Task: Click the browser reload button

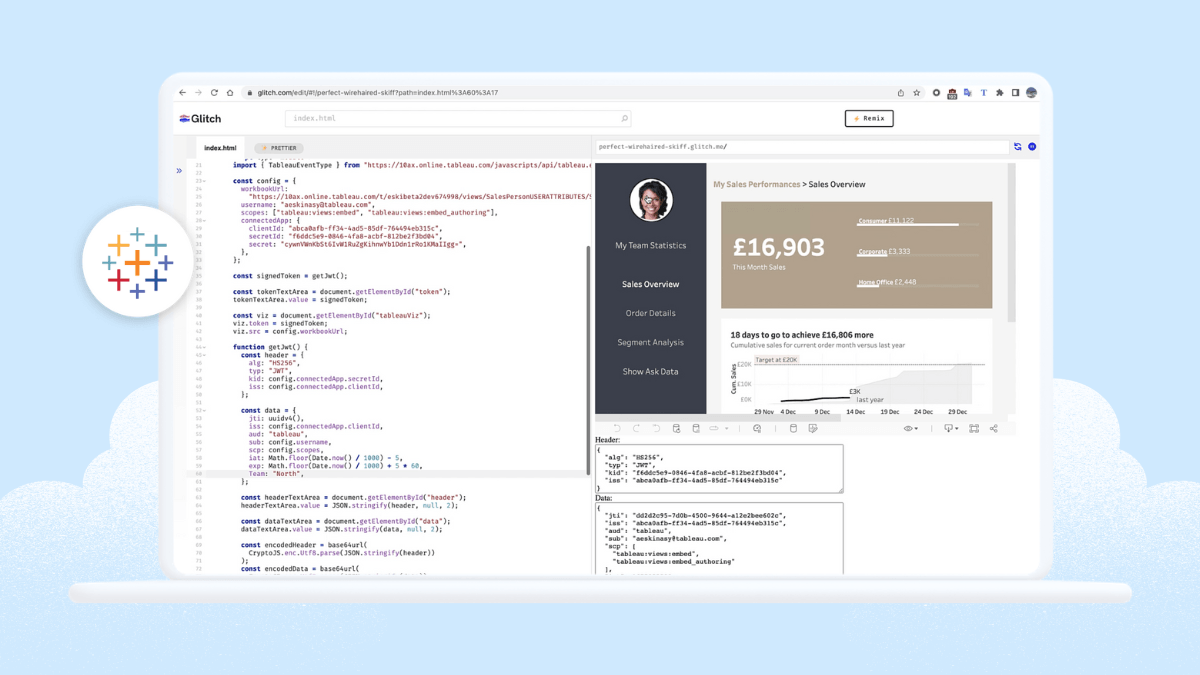Action: 214,93
